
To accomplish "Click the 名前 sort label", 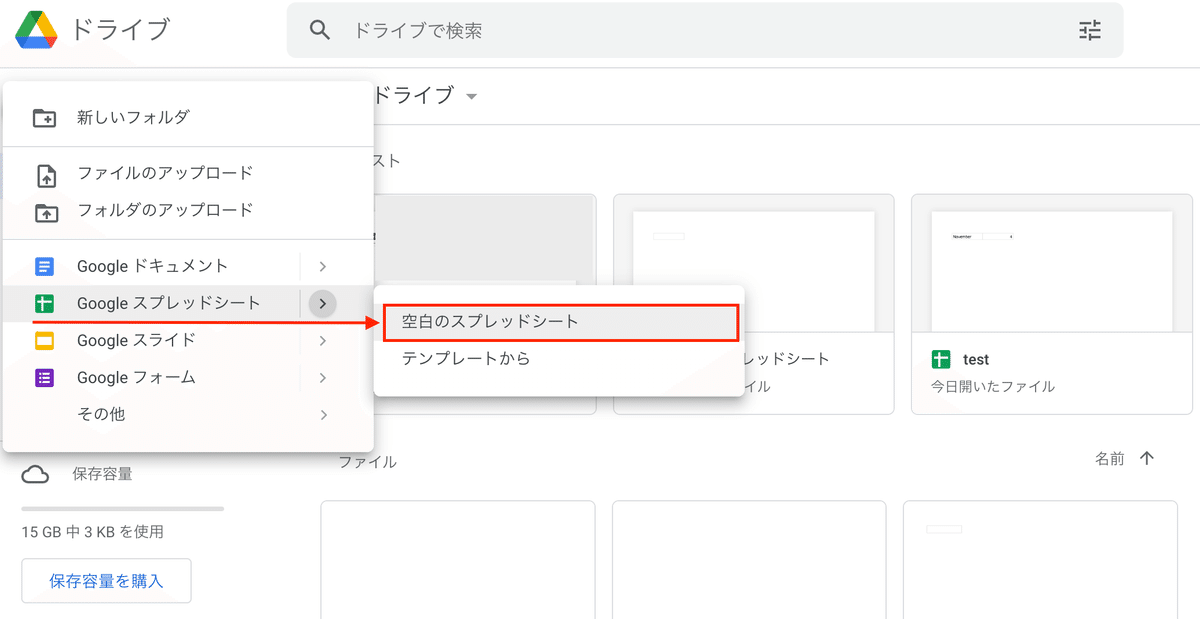I will coord(1109,458).
